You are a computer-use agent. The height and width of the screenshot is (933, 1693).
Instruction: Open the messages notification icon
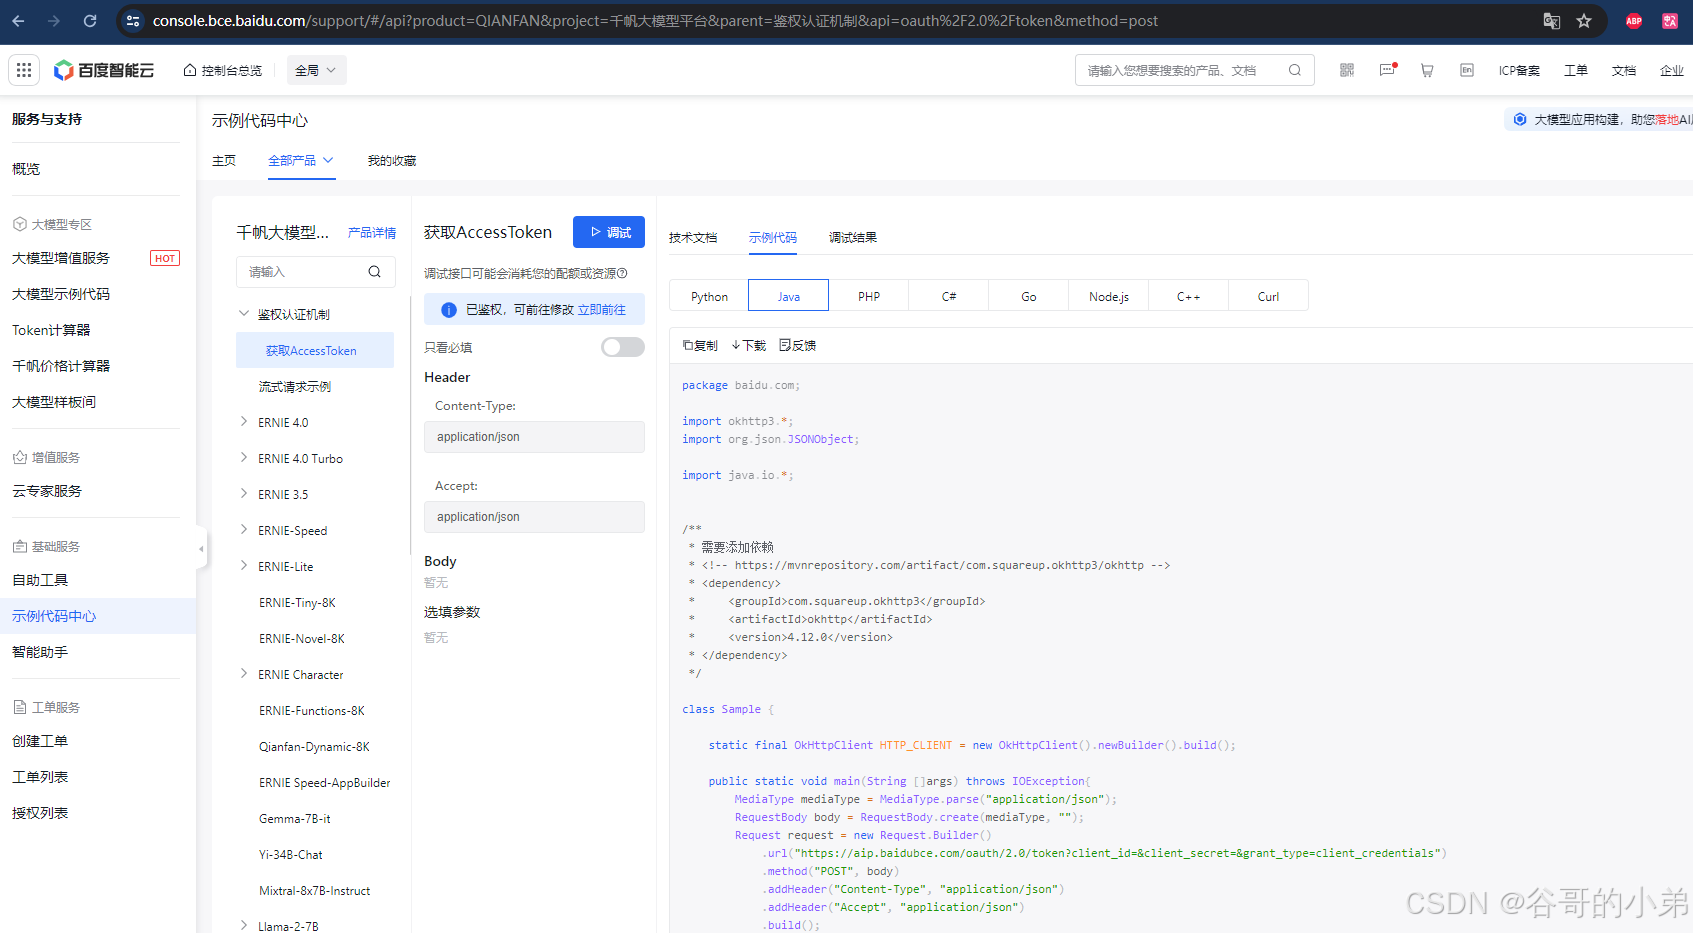[1387, 70]
